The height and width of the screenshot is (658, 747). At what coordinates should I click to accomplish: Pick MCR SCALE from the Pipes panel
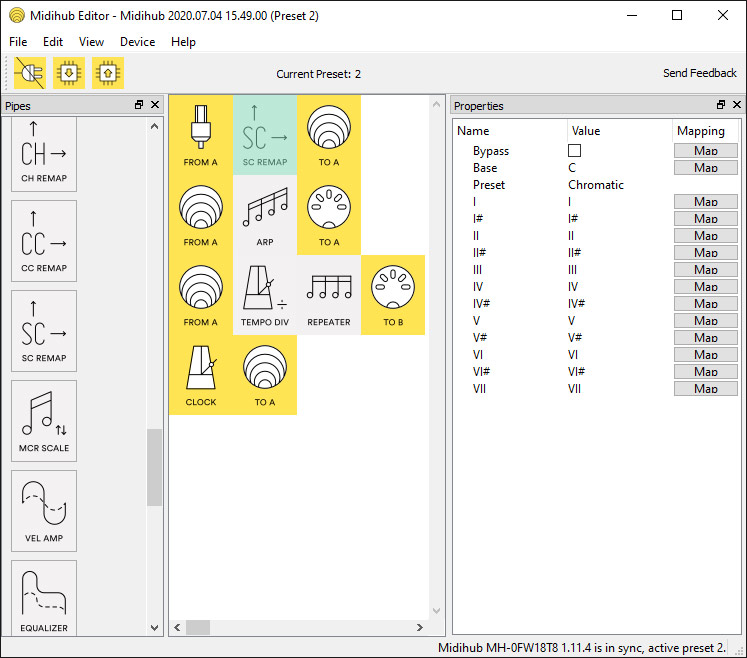pos(44,420)
